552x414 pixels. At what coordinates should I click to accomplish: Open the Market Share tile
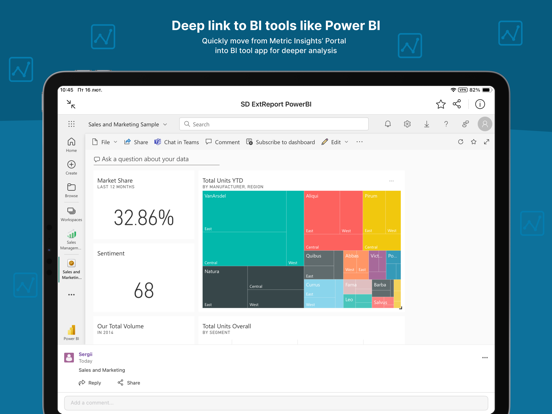(144, 205)
